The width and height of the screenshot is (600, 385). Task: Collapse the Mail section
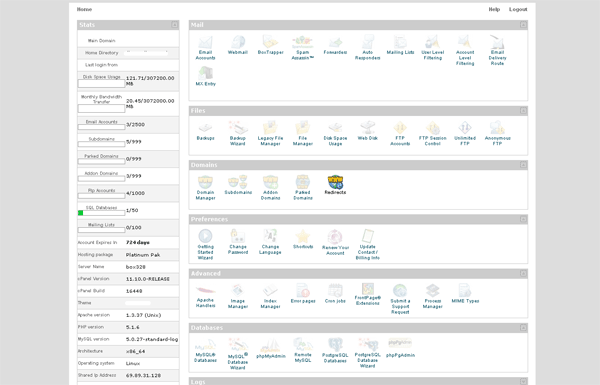click(x=523, y=25)
